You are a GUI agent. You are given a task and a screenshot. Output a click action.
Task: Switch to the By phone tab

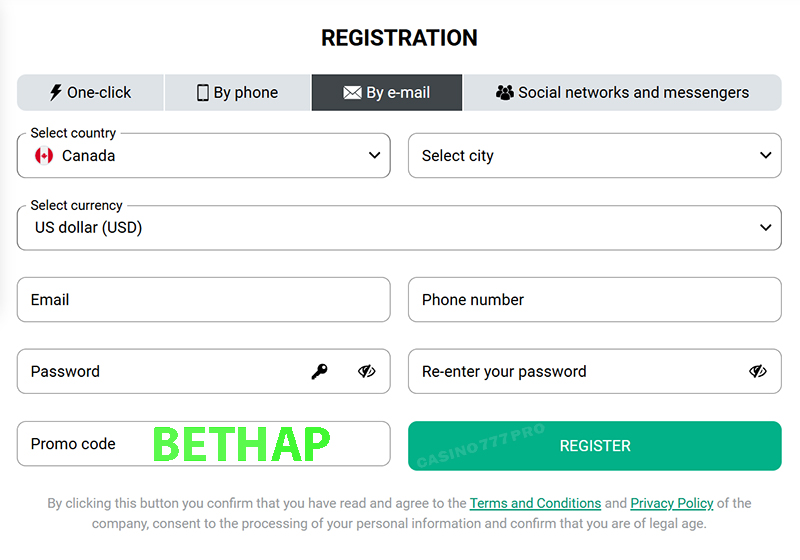pyautogui.click(x=238, y=92)
